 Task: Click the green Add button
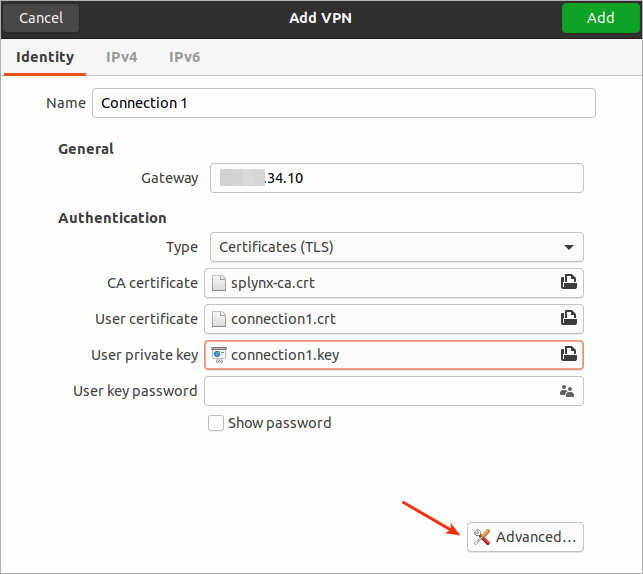[600, 18]
